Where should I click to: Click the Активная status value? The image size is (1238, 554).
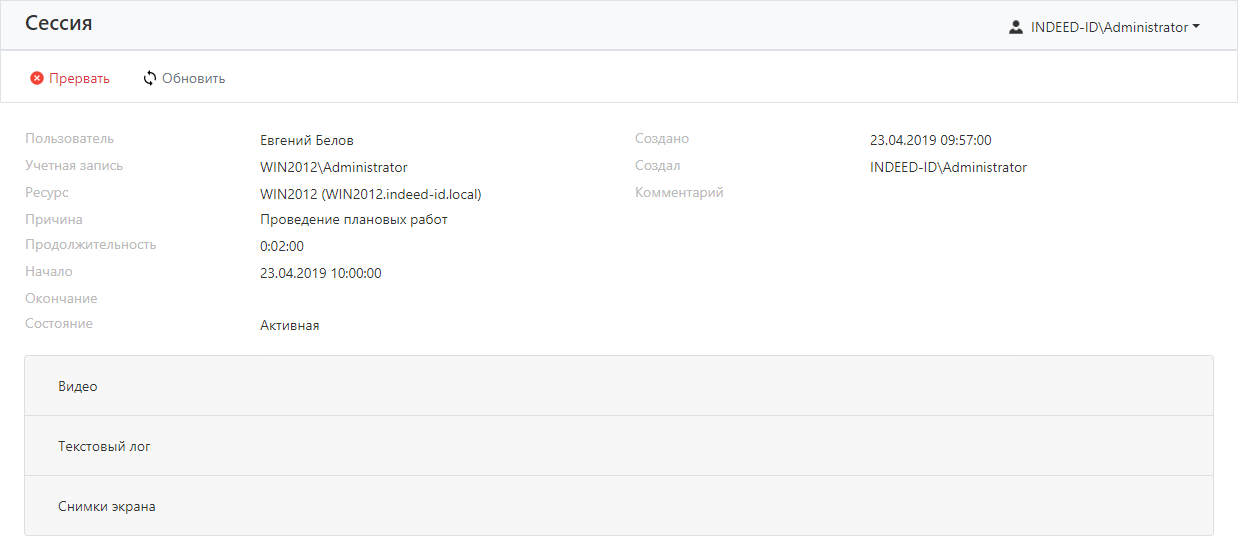click(x=289, y=325)
